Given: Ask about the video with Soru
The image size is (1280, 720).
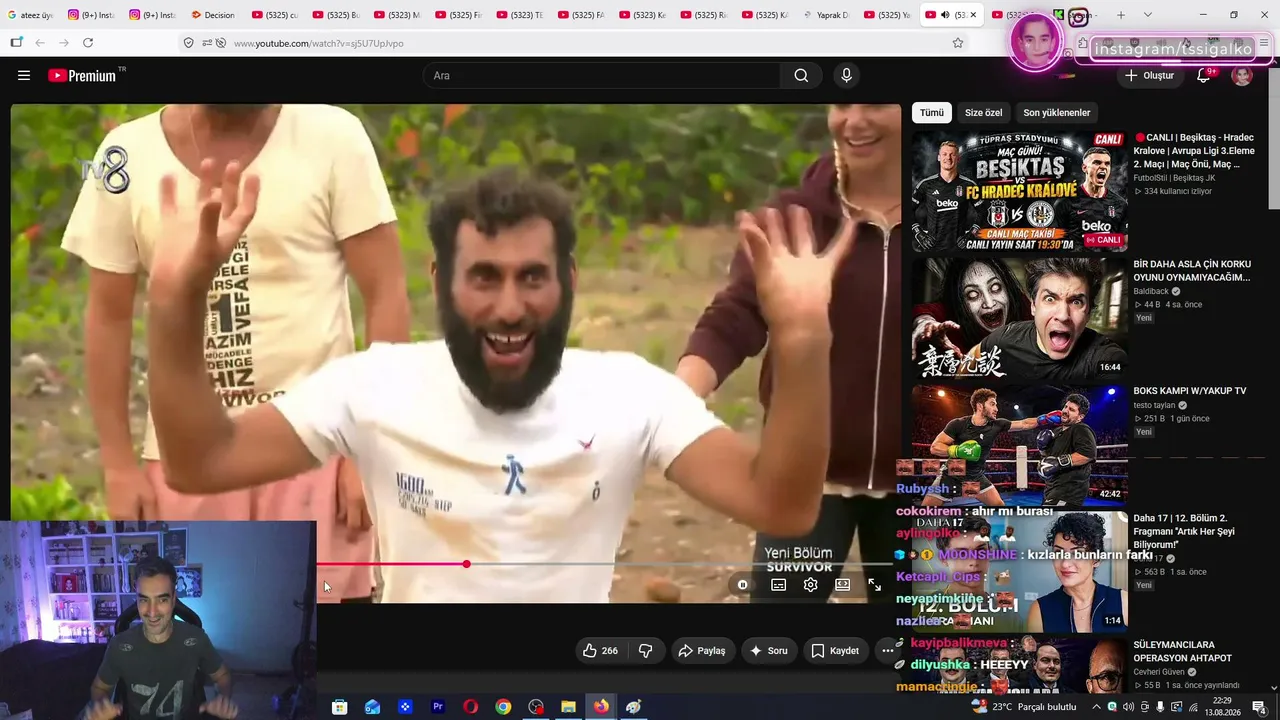Looking at the screenshot, I should 769,651.
